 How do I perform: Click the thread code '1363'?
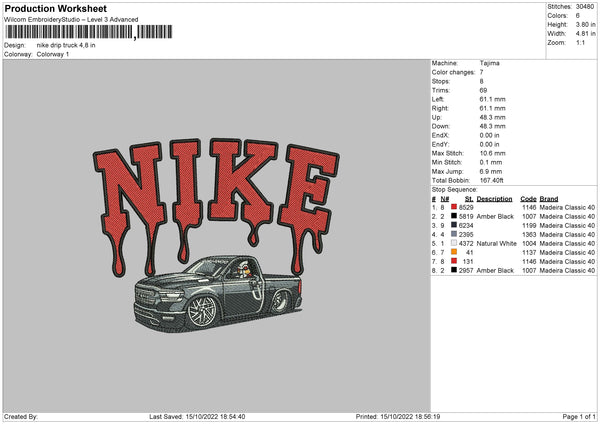(x=529, y=234)
